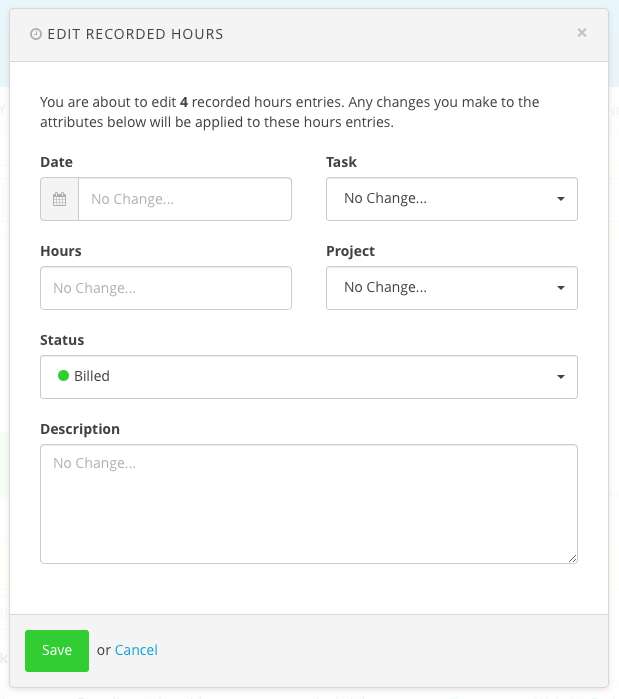Viewport: 619px width, 699px height.
Task: Click the Edit Recorded Hours title text
Action: tap(135, 34)
